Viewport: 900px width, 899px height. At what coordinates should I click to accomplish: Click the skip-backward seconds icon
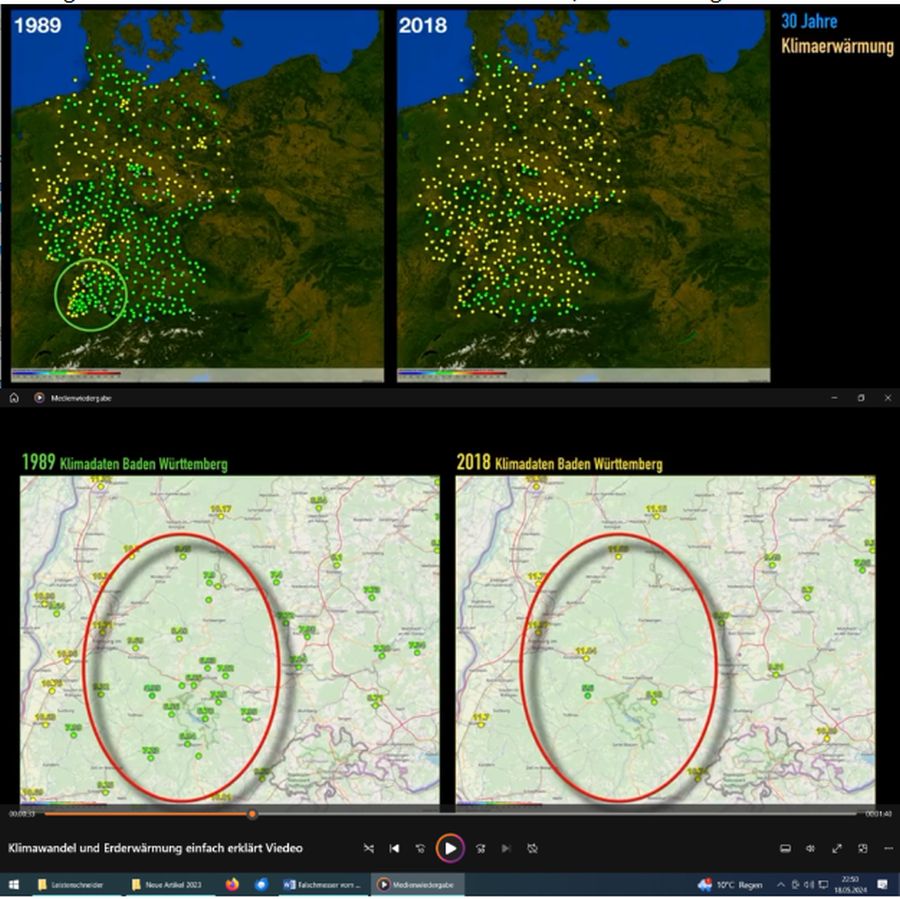tap(421, 848)
